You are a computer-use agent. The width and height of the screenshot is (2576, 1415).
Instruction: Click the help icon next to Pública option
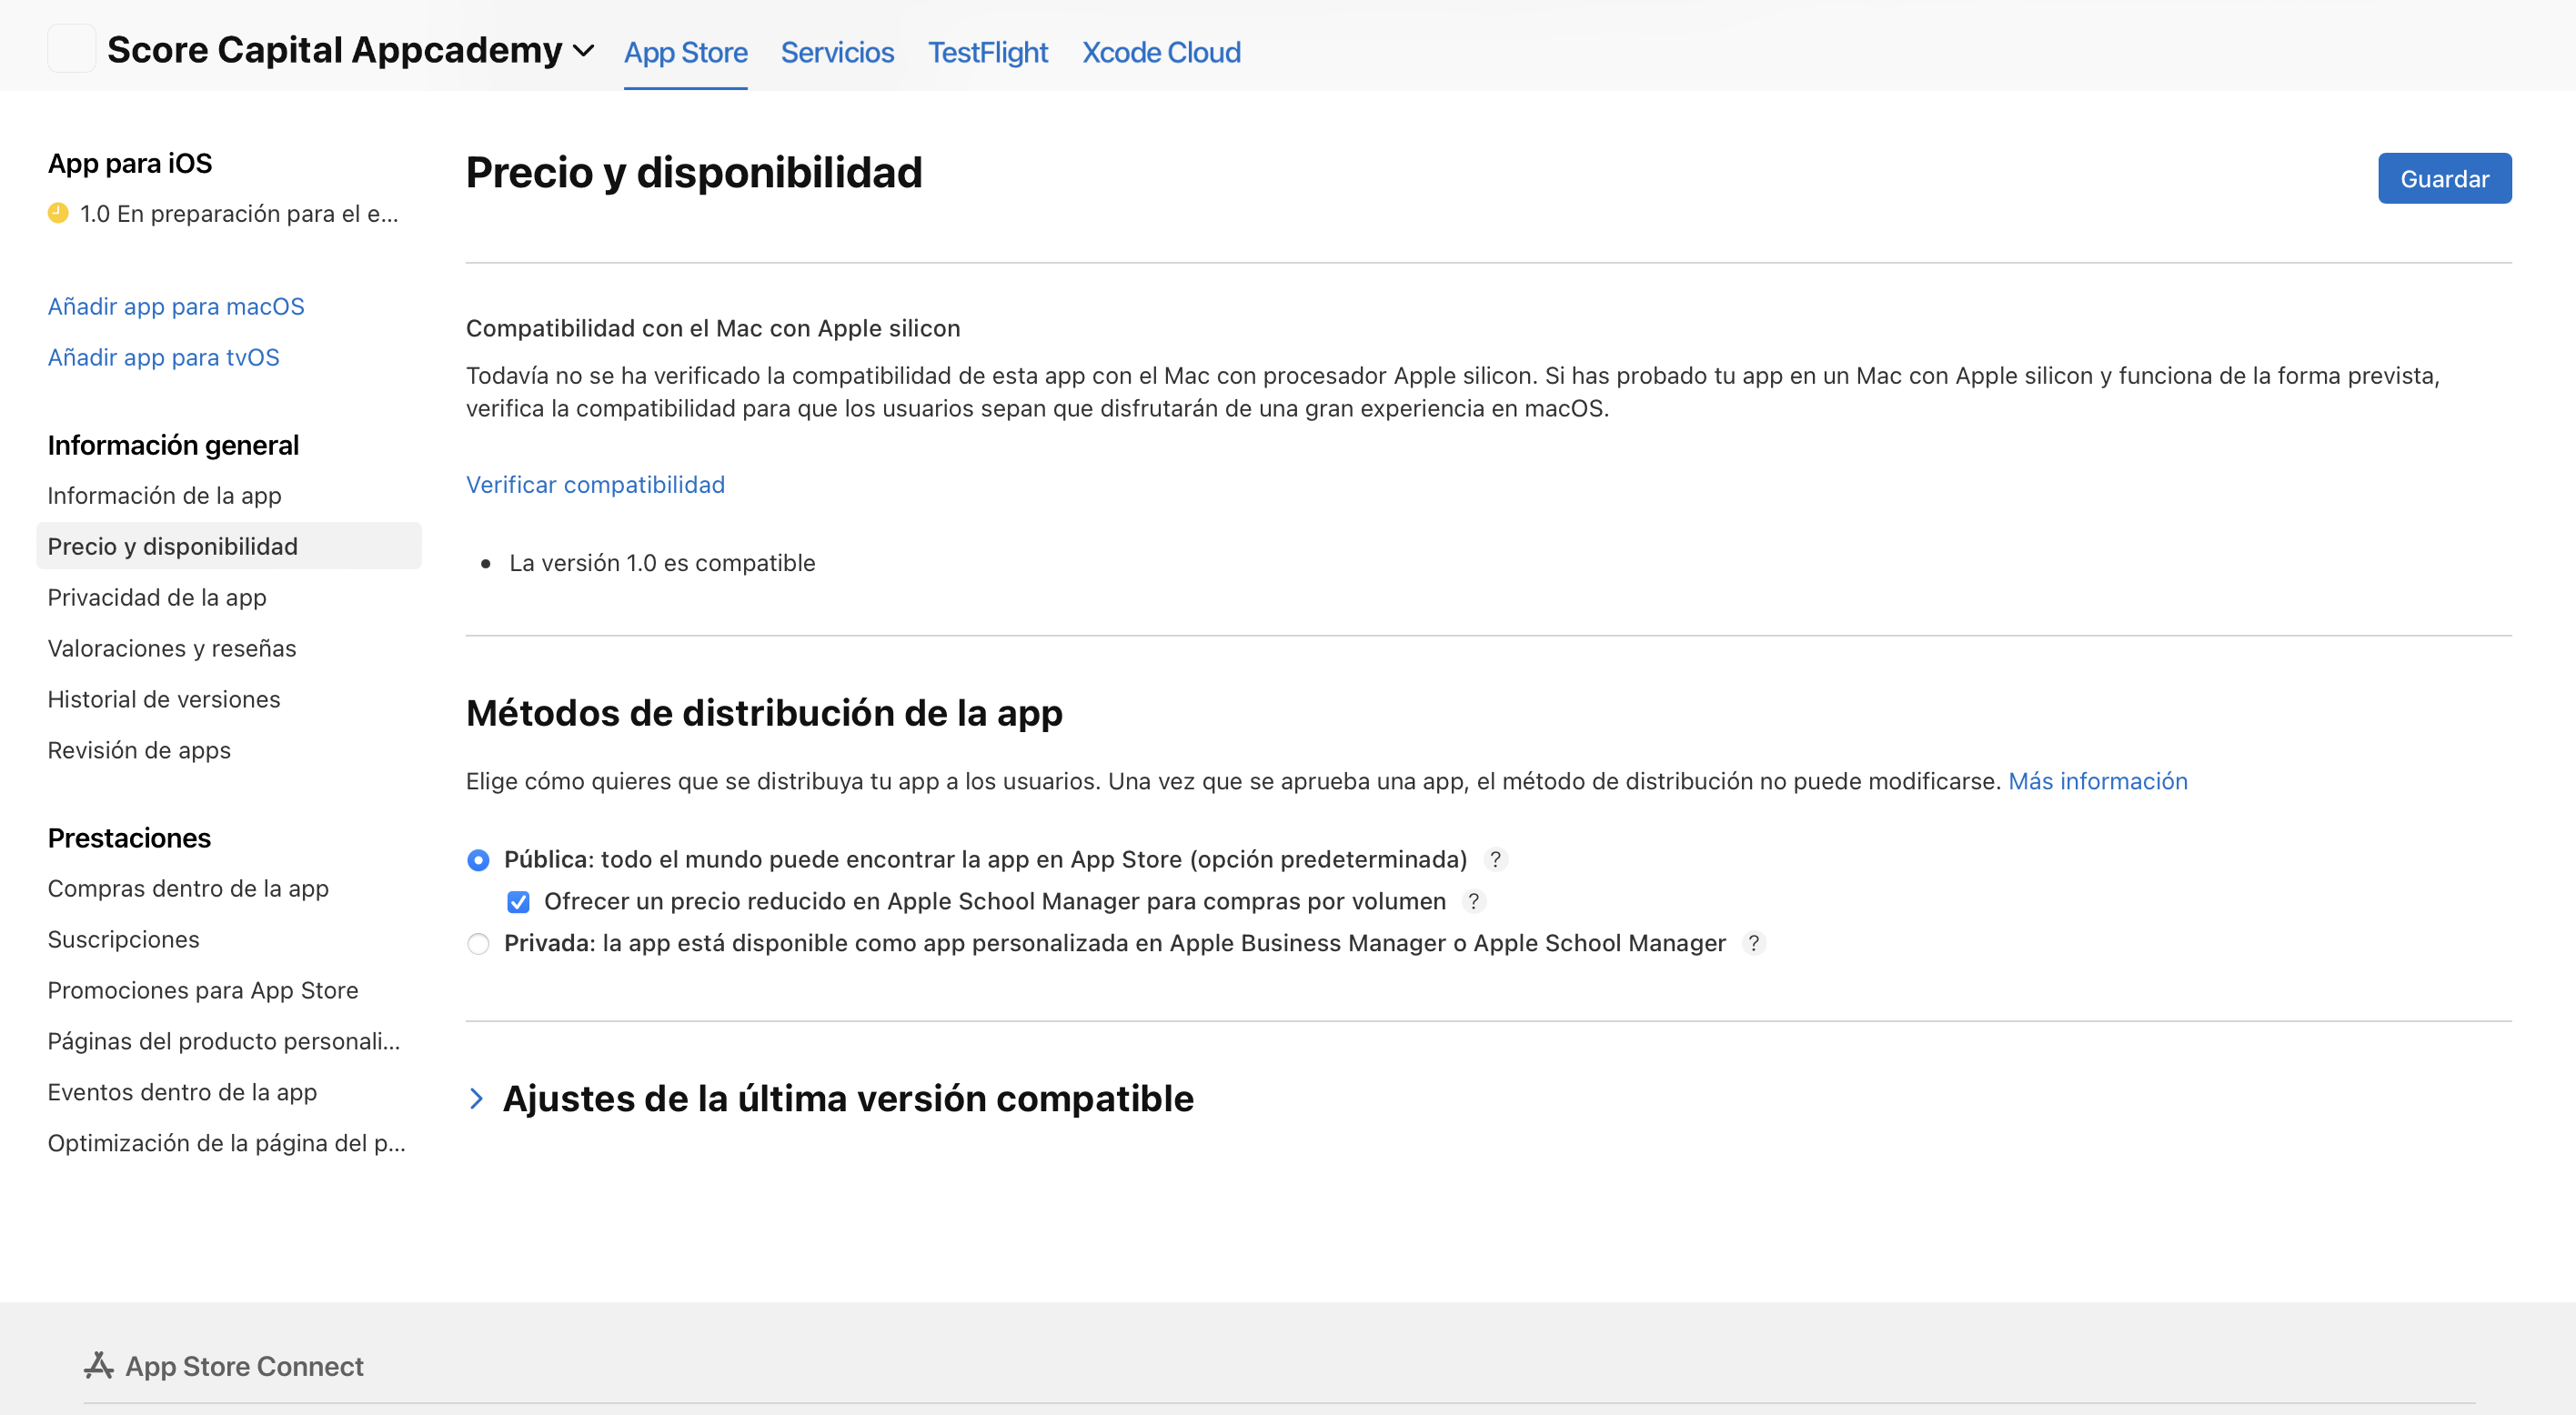1495,859
